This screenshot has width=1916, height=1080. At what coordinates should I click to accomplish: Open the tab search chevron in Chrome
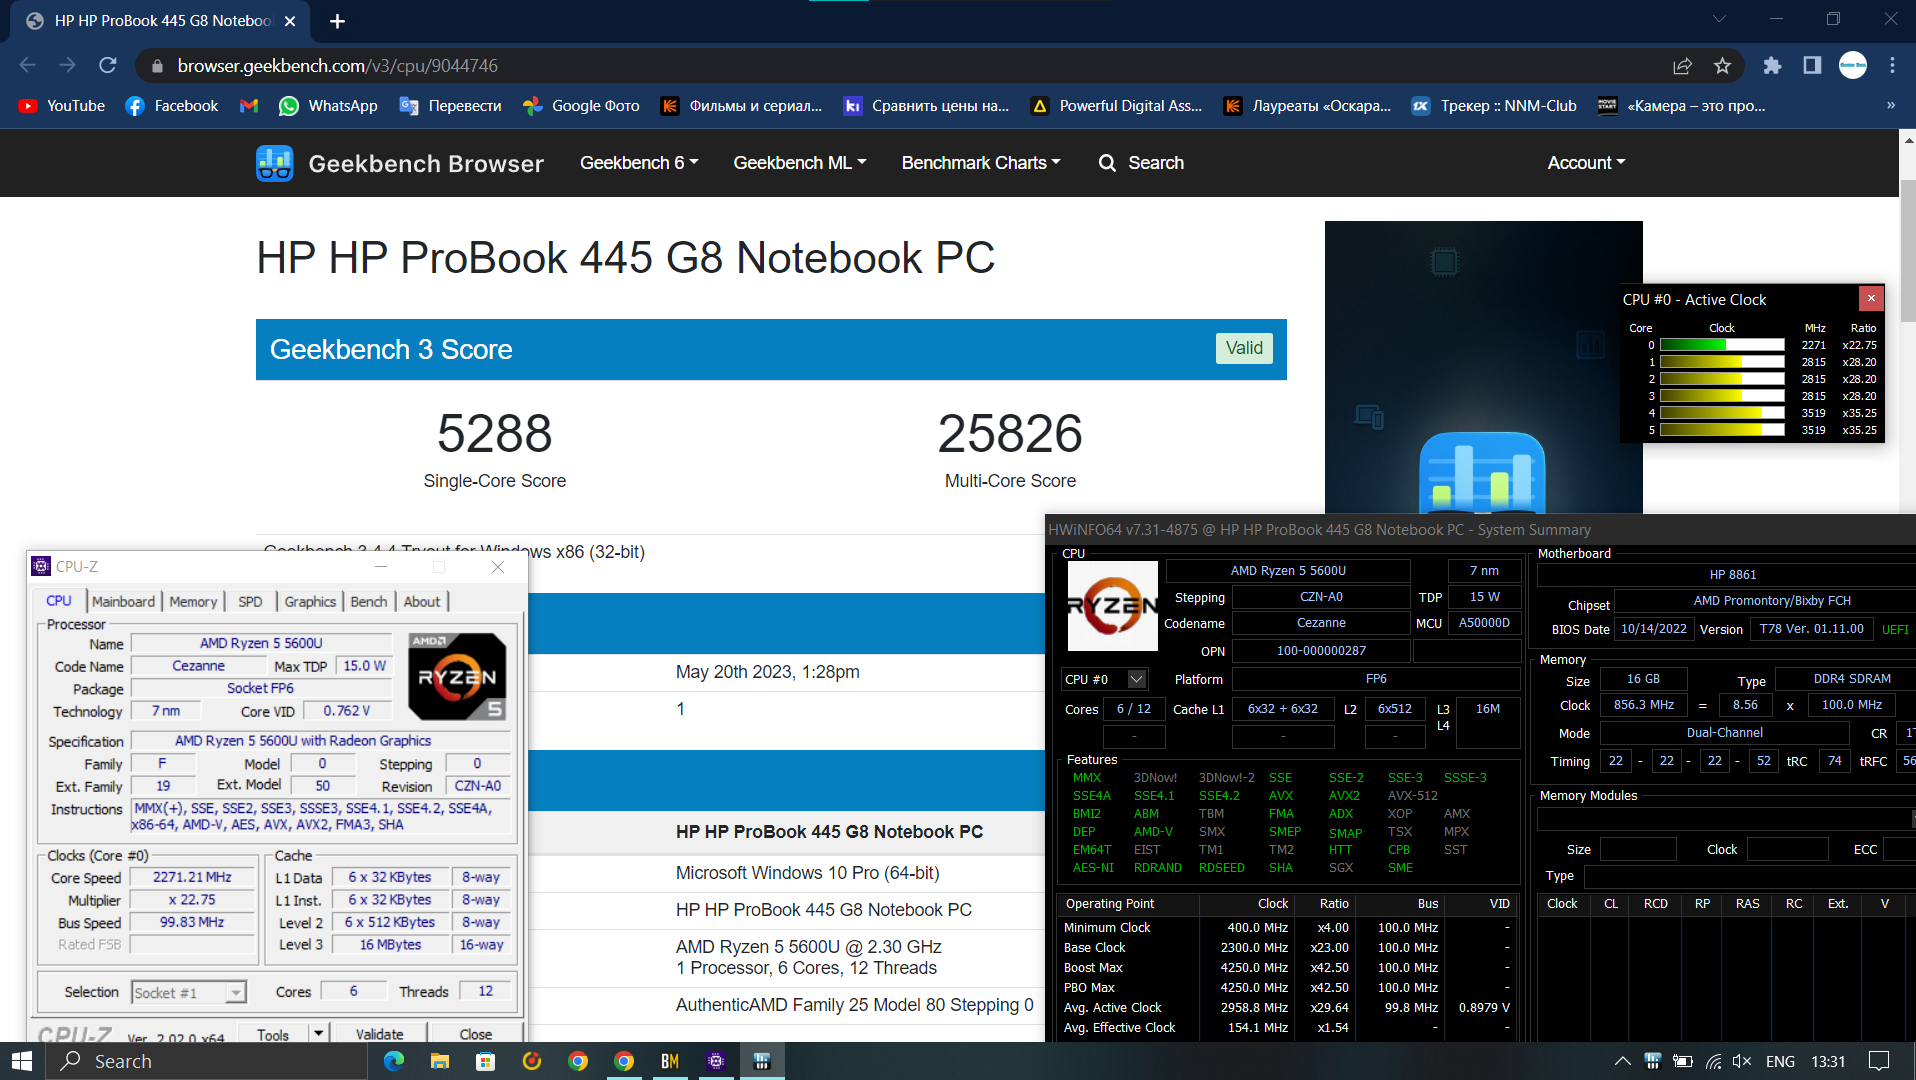(1720, 19)
